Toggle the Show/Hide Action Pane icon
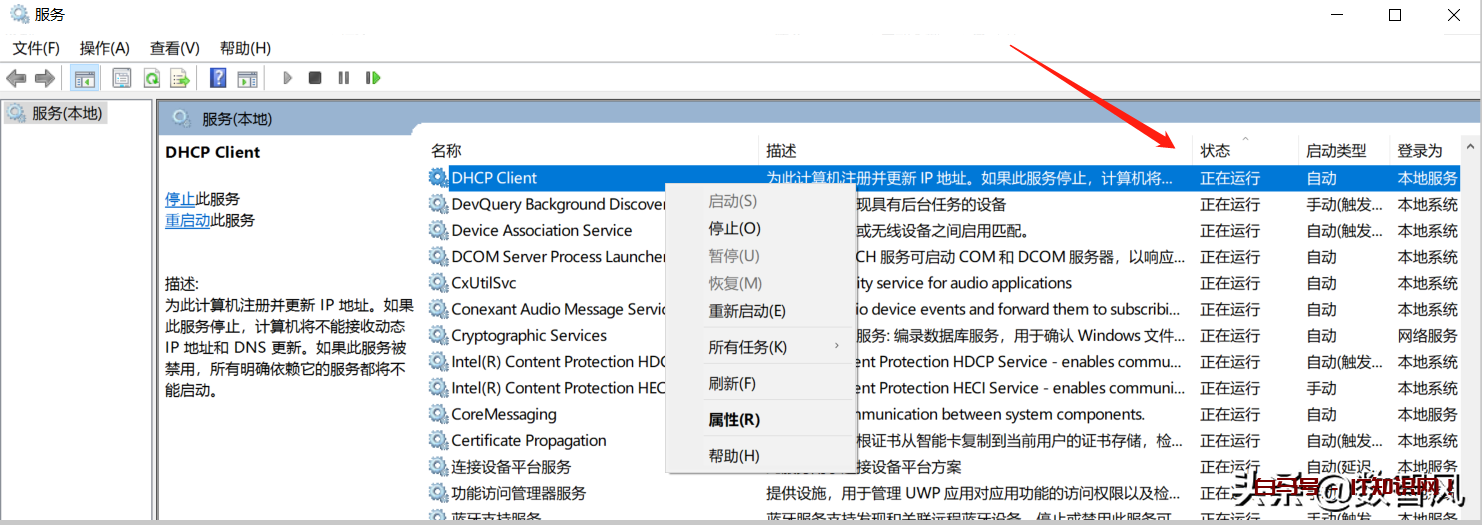 (x=247, y=78)
